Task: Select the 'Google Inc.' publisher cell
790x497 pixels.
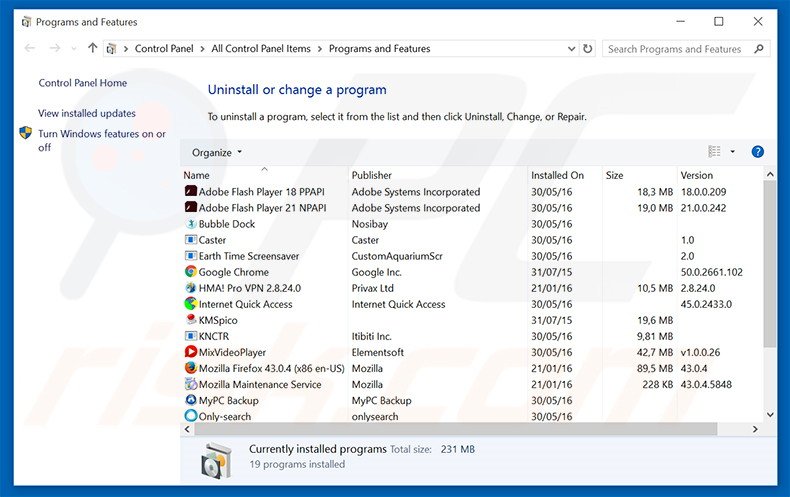Action: (x=376, y=272)
